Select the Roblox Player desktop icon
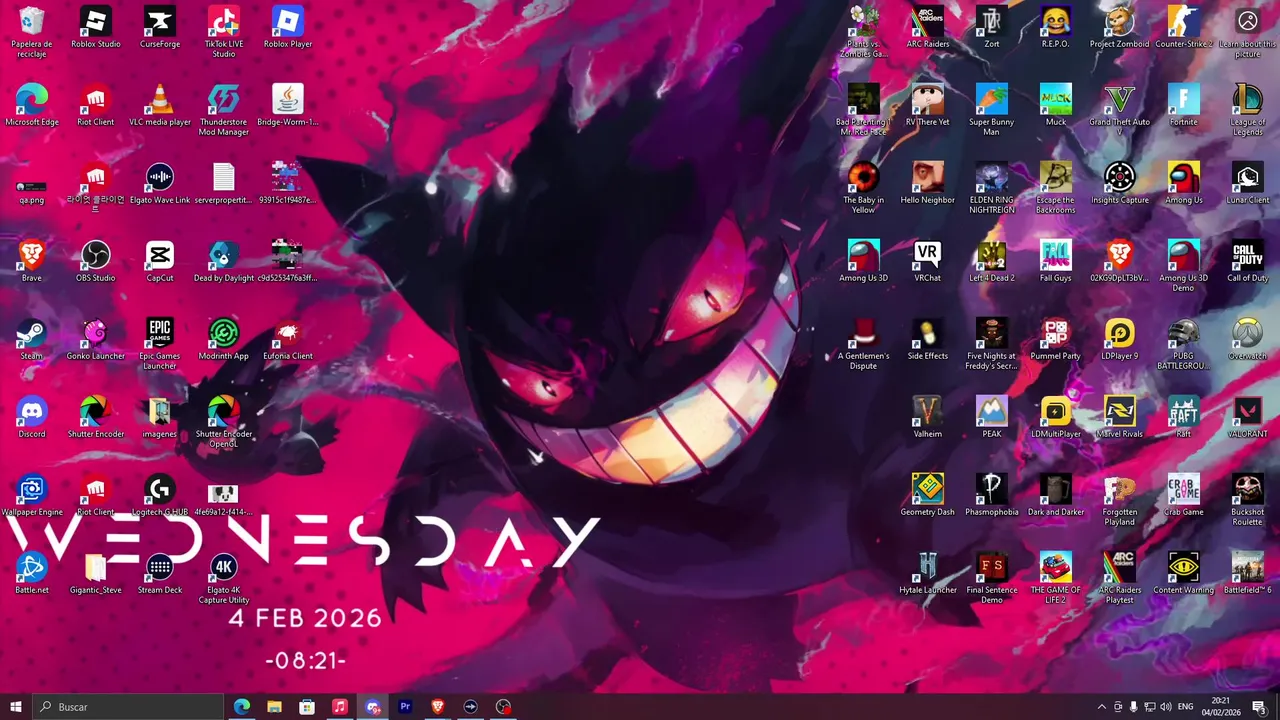This screenshot has width=1280, height=720. point(288,28)
